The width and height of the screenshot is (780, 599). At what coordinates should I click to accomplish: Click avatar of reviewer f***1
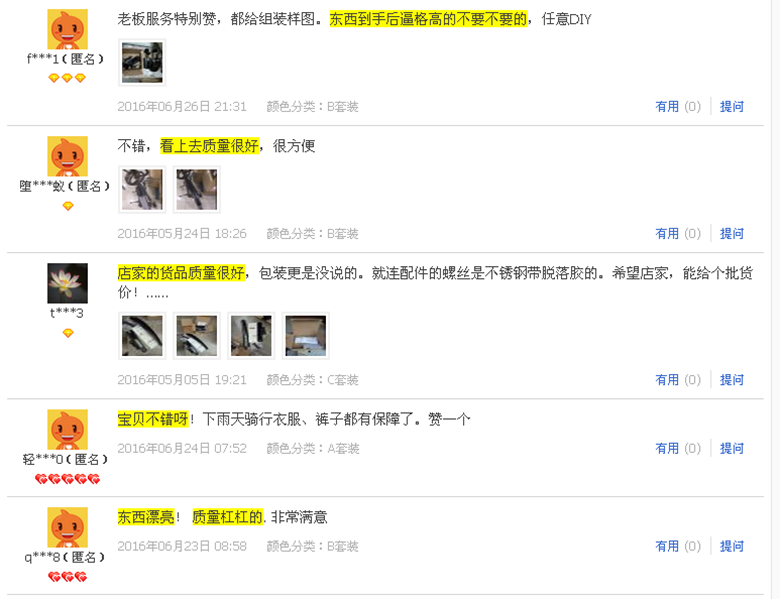[x=67, y=29]
